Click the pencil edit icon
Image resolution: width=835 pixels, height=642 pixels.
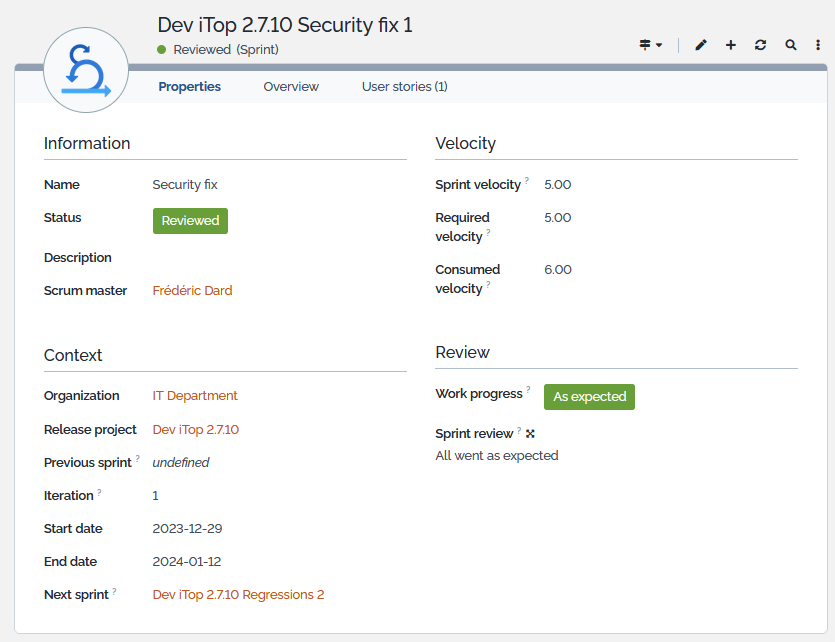701,45
